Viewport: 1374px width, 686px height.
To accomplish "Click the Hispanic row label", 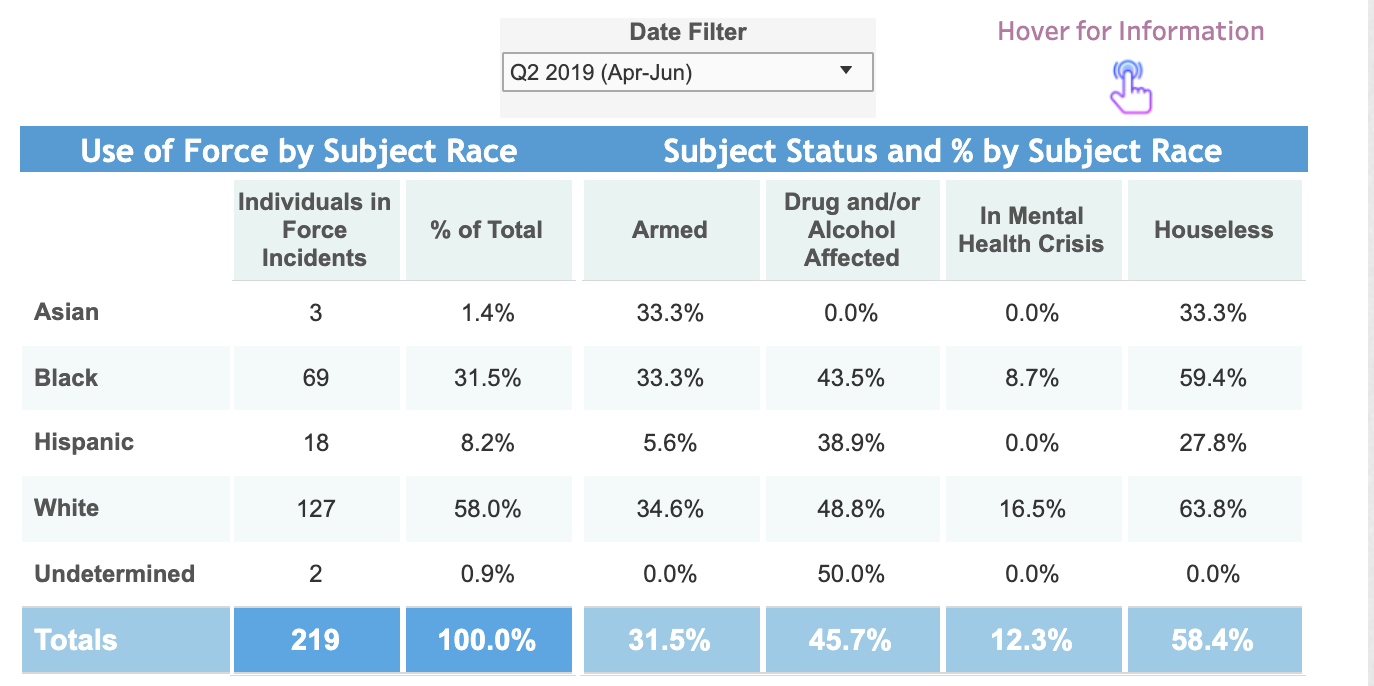I will [84, 442].
